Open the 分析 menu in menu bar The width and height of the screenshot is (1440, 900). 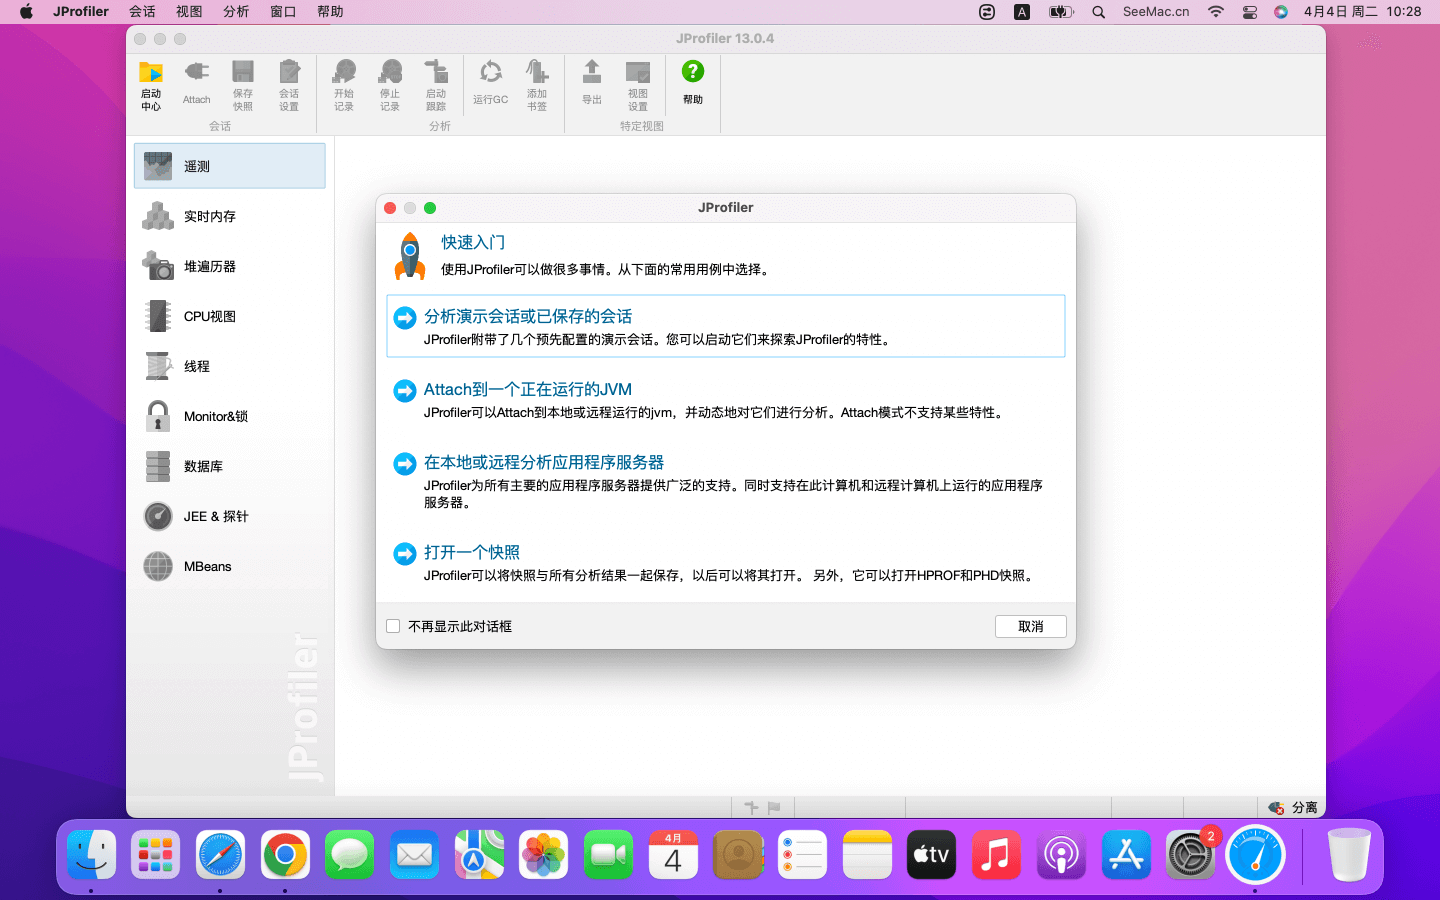(x=236, y=12)
